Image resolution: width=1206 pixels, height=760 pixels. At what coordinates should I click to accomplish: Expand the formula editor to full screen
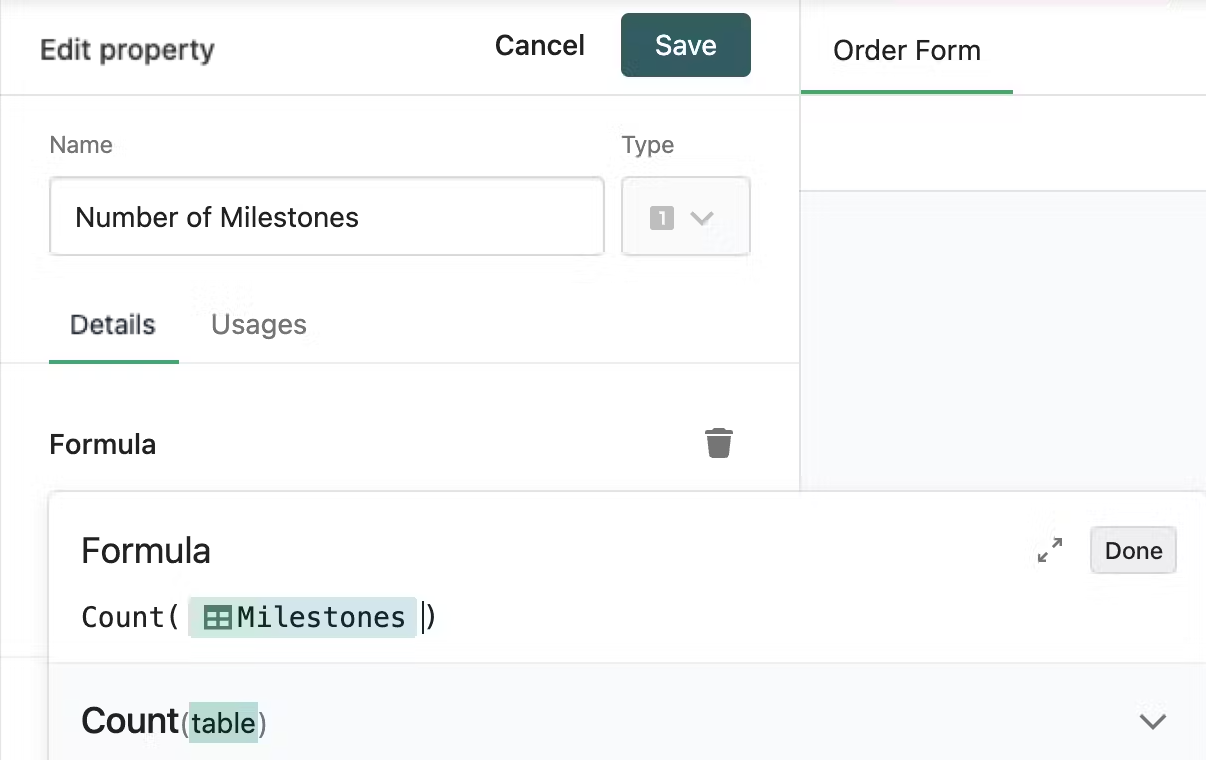pyautogui.click(x=1050, y=550)
